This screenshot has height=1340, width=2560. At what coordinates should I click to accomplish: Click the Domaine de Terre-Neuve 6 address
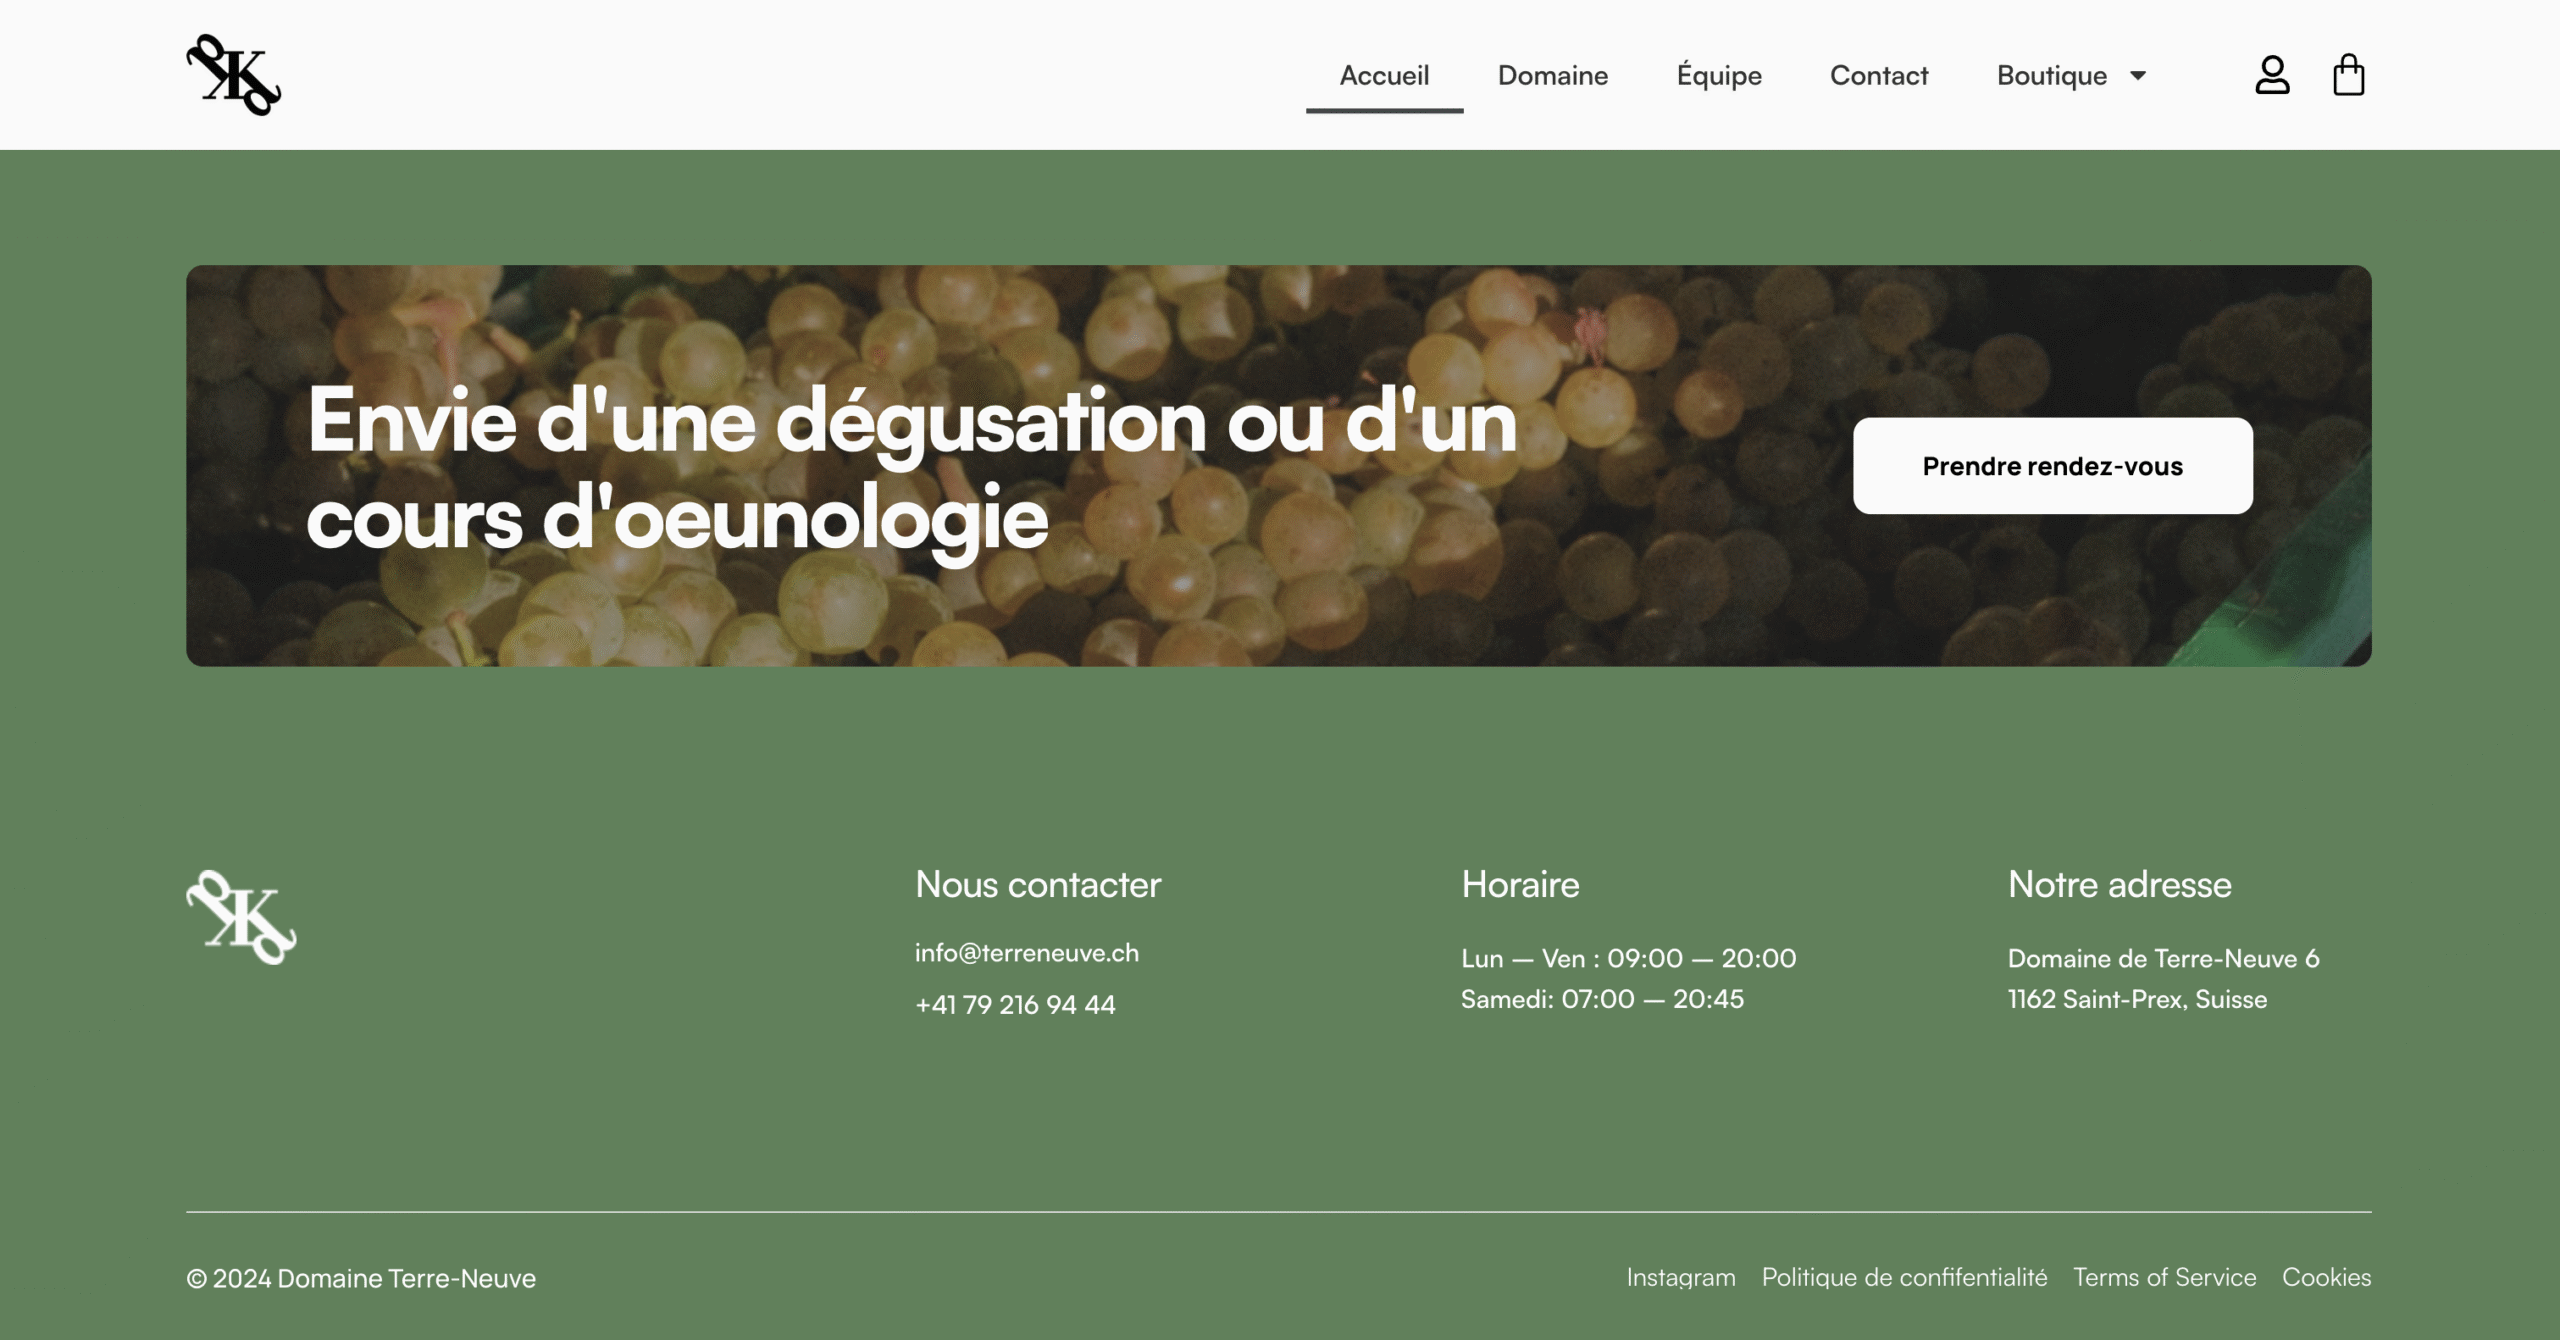[x=2163, y=959]
